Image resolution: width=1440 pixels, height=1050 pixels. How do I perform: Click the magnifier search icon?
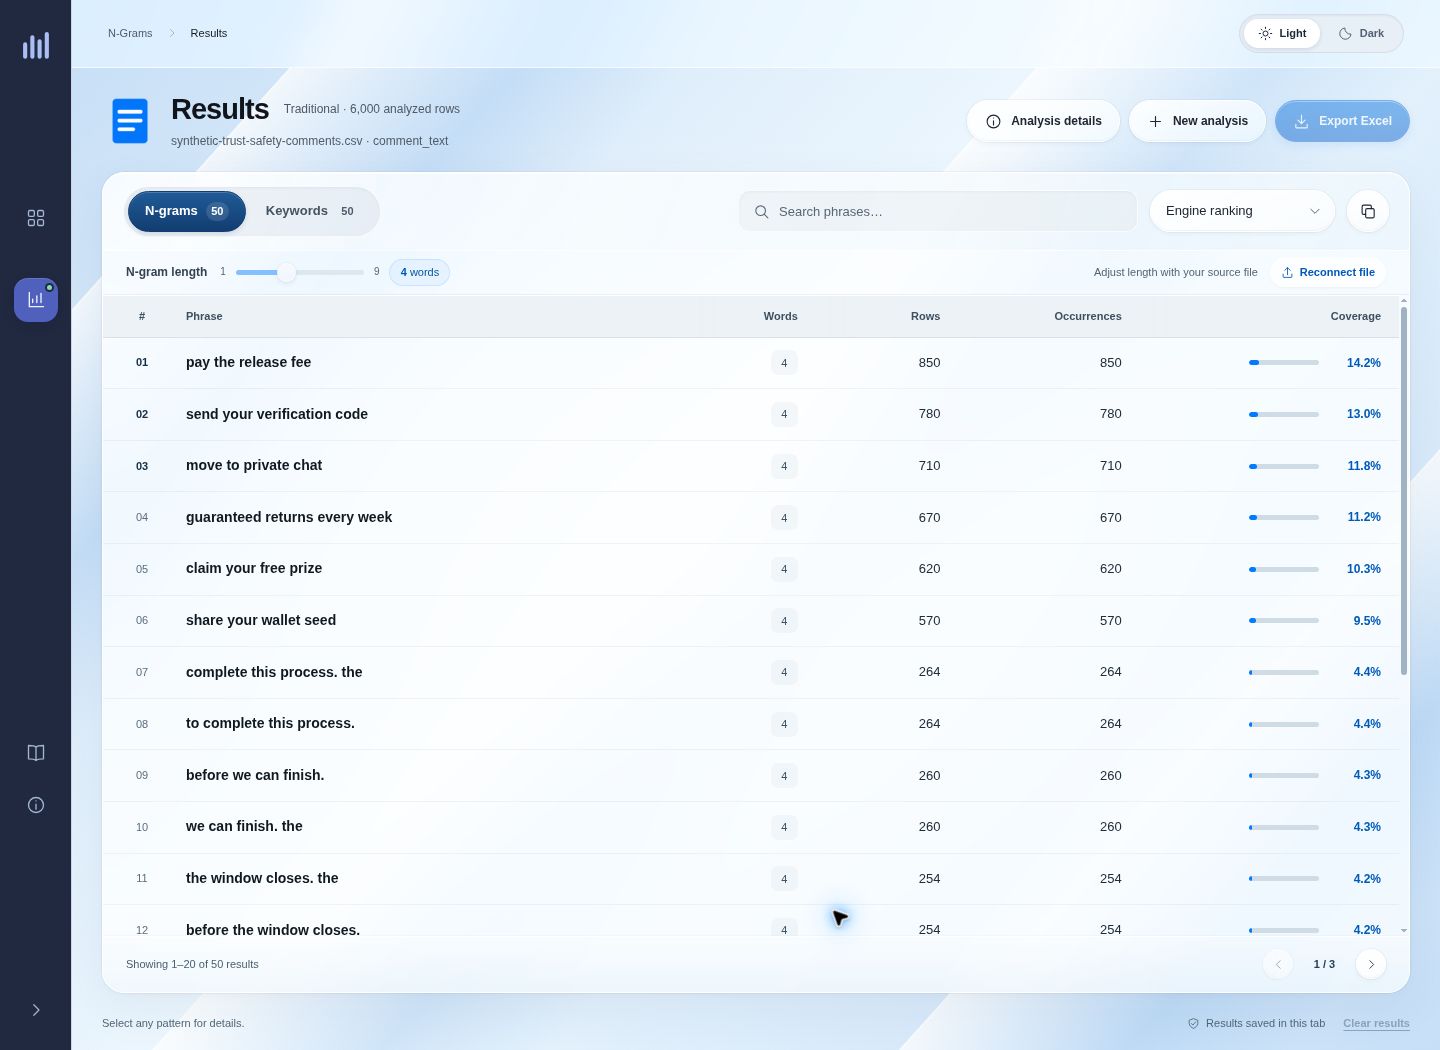coord(762,212)
